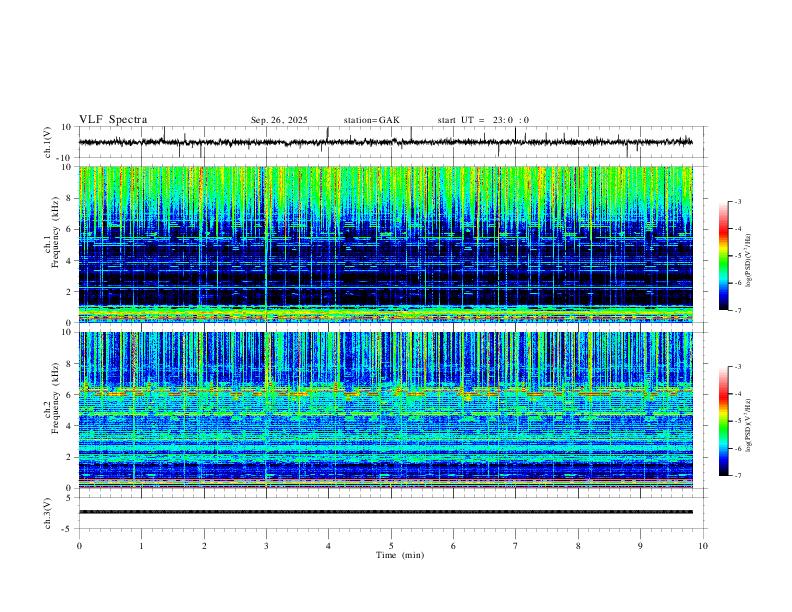Click the "-5" label on ch.1 colorbar
The height and width of the screenshot is (612, 792).
(737, 256)
